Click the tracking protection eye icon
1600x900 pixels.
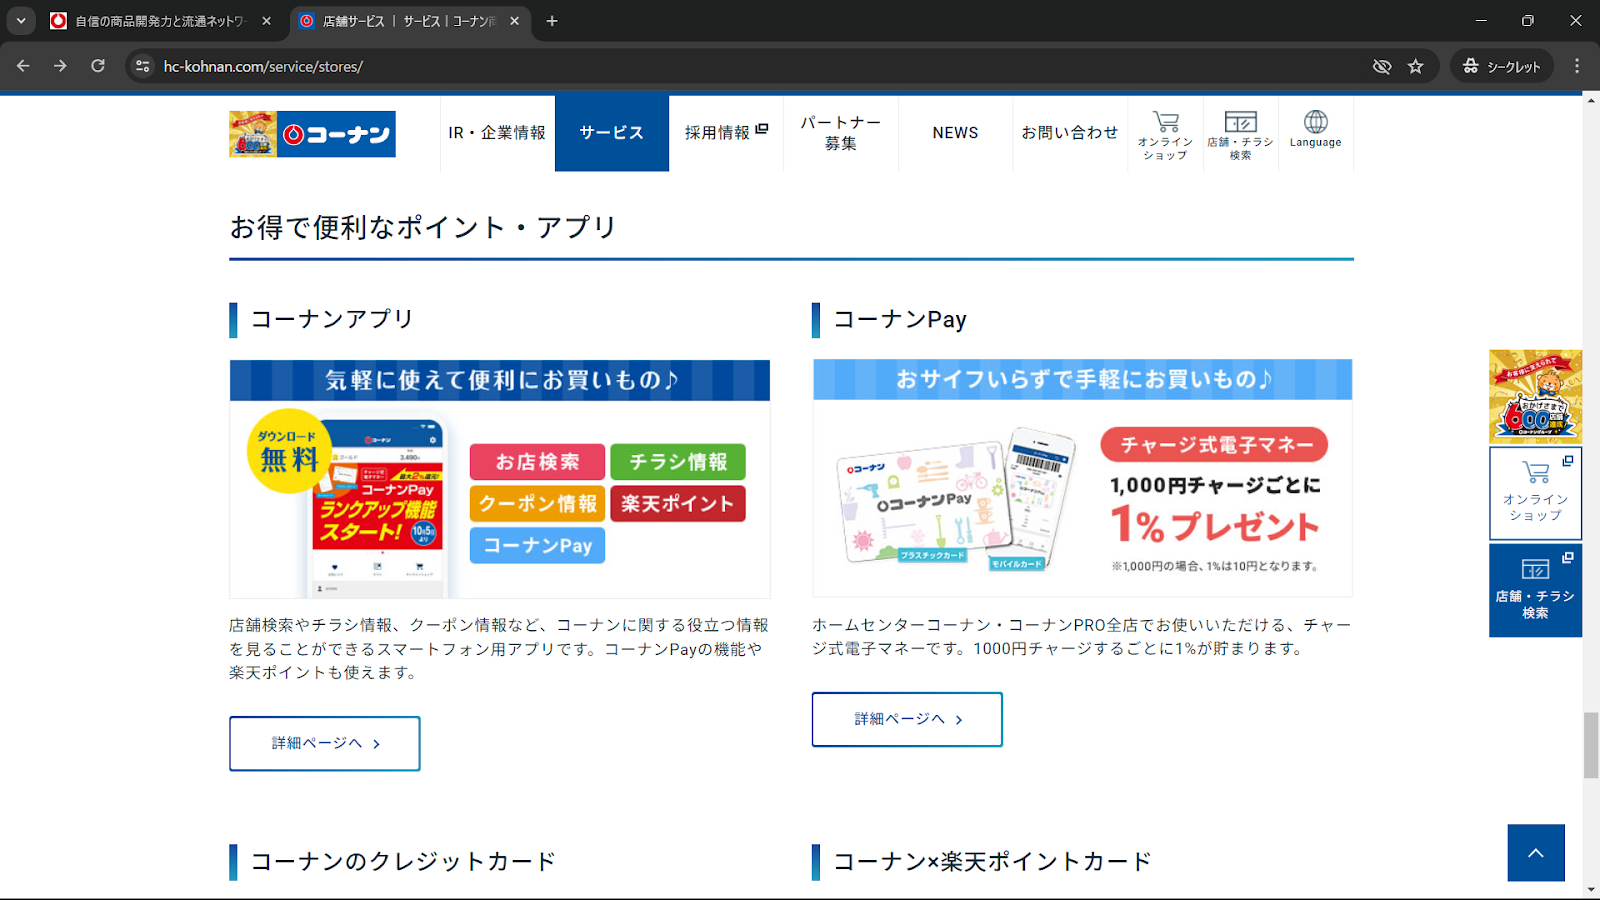coord(1382,66)
